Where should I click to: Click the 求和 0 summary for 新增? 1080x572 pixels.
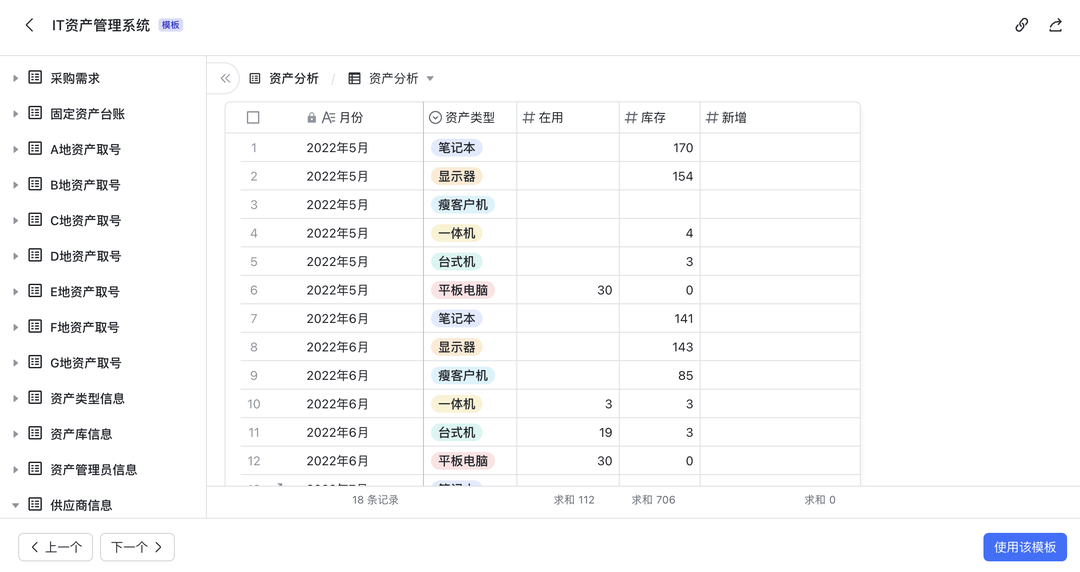820,500
